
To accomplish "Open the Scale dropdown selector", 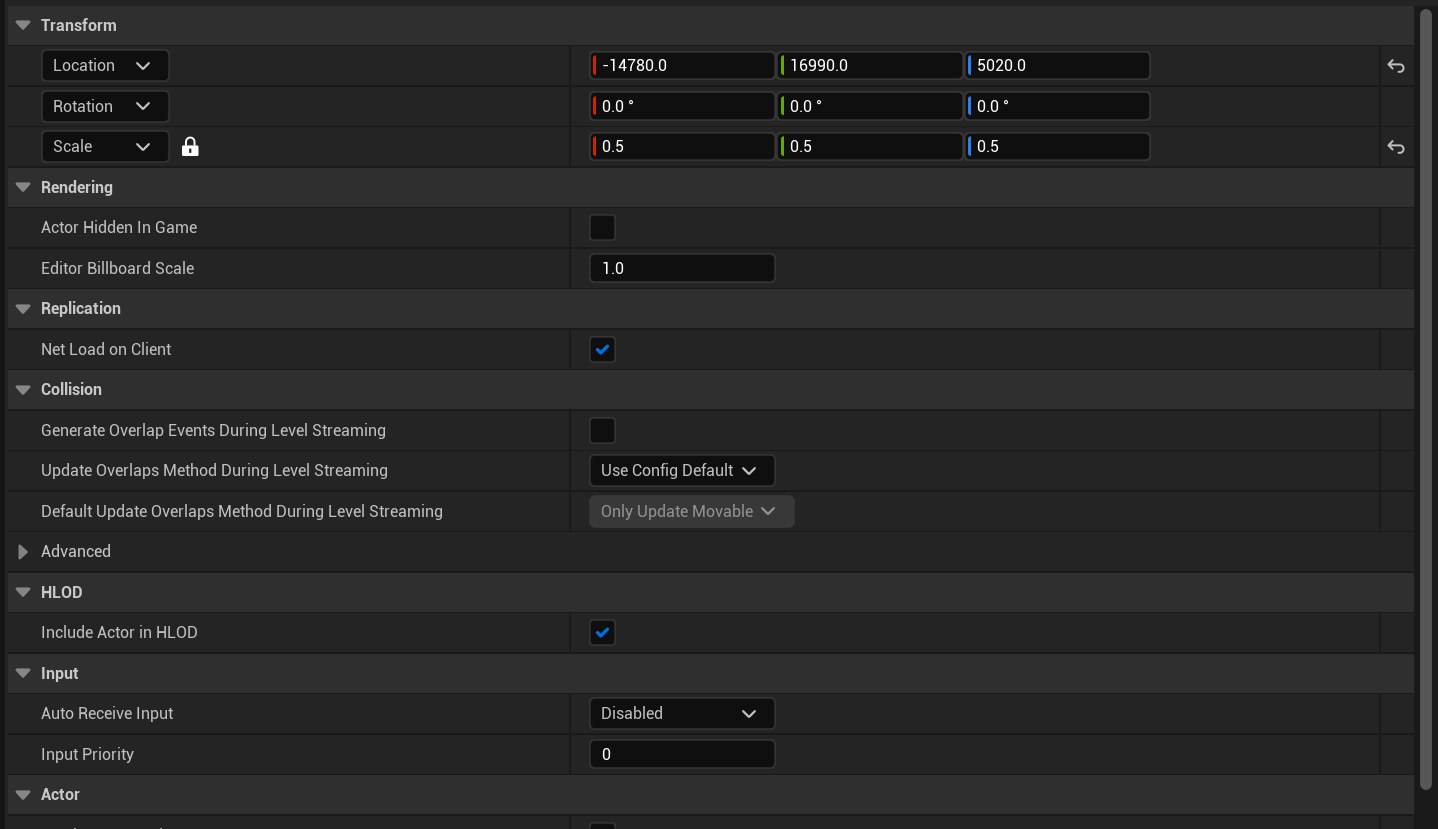I will pos(105,146).
